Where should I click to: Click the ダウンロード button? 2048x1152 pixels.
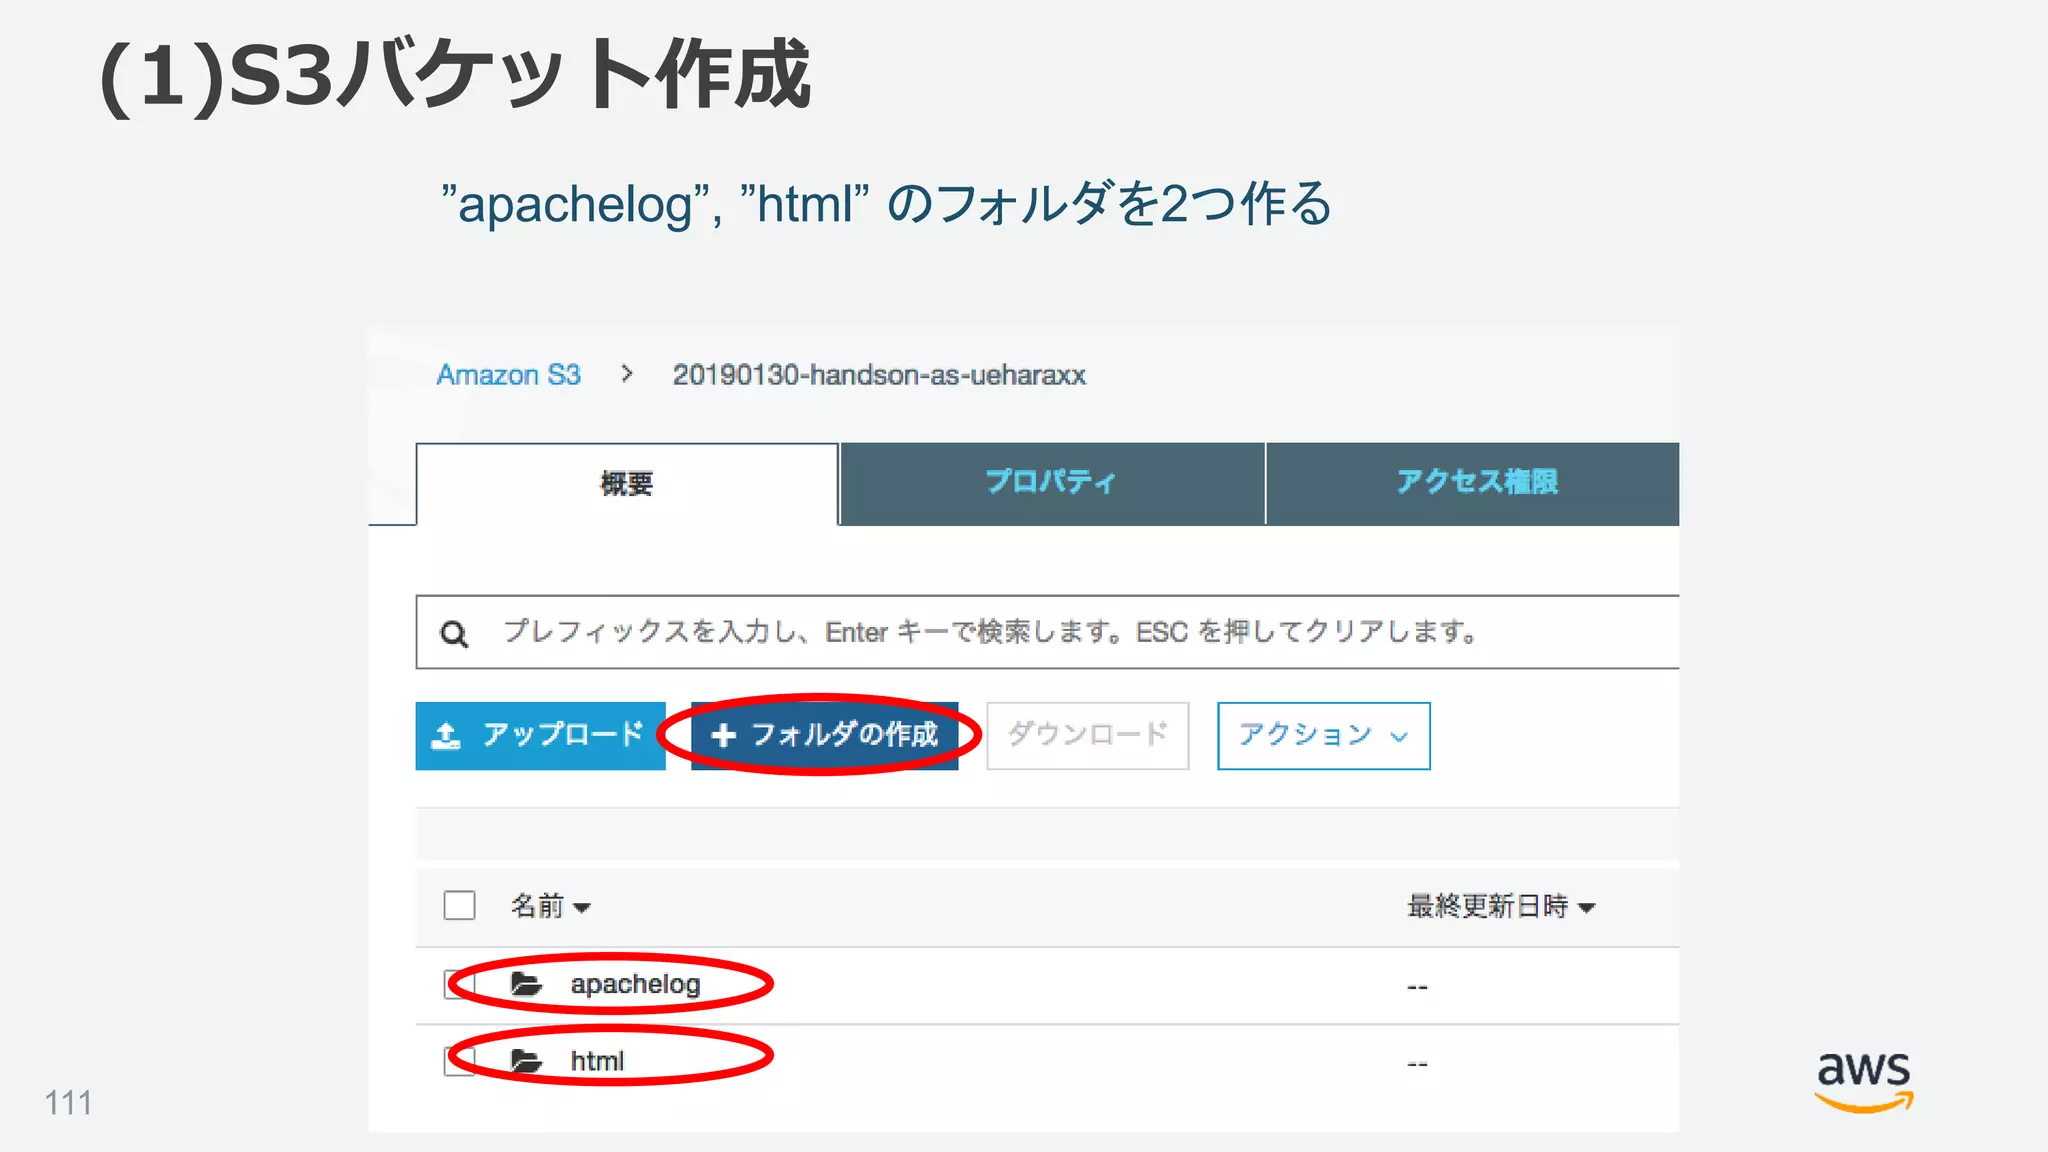point(1087,736)
